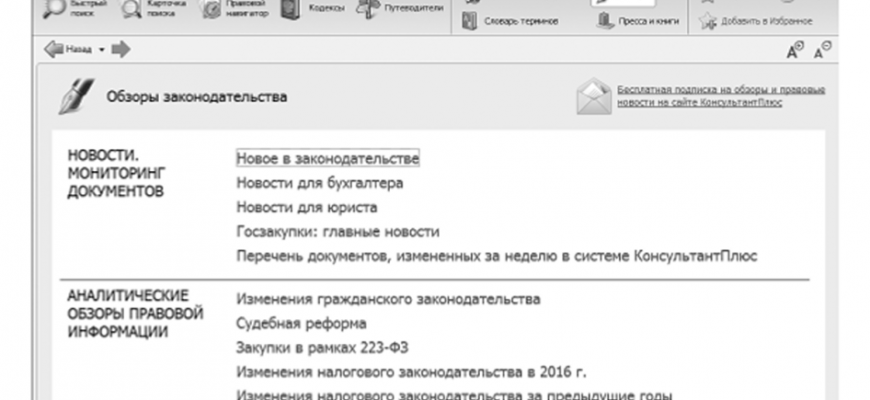Open the Бесплатная подписка на обзоры link

[x=721, y=96]
